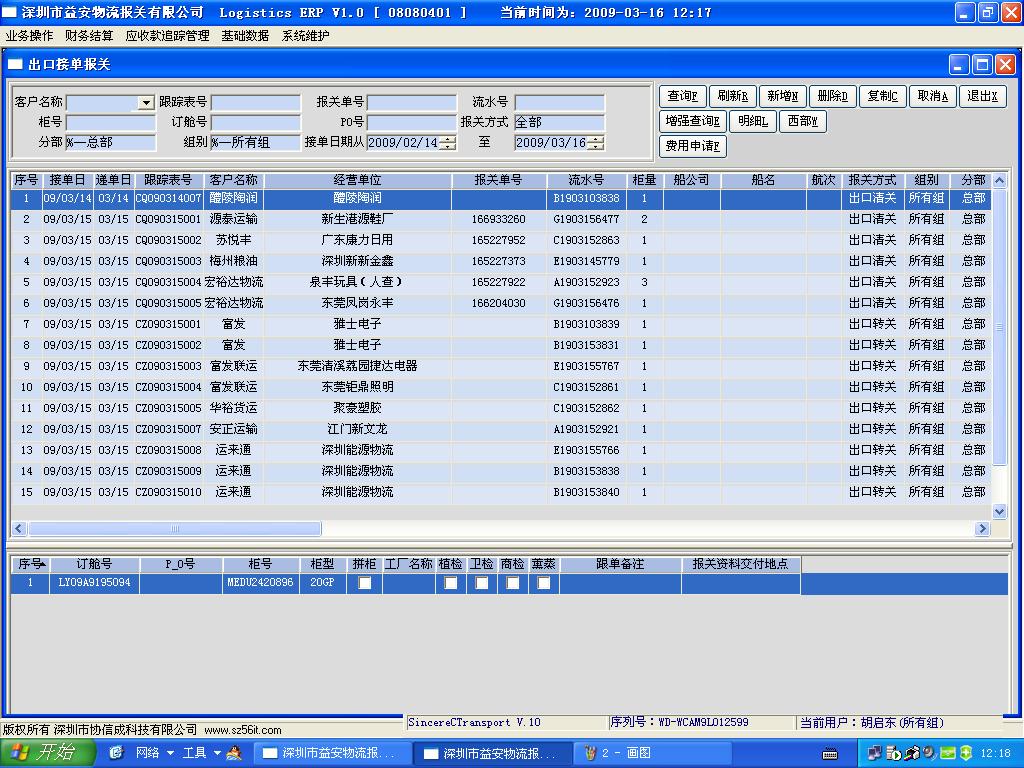Viewport: 1024px width, 768px height.
Task: Click the 出口接单报关 sub-window title icon
Action: coord(16,65)
